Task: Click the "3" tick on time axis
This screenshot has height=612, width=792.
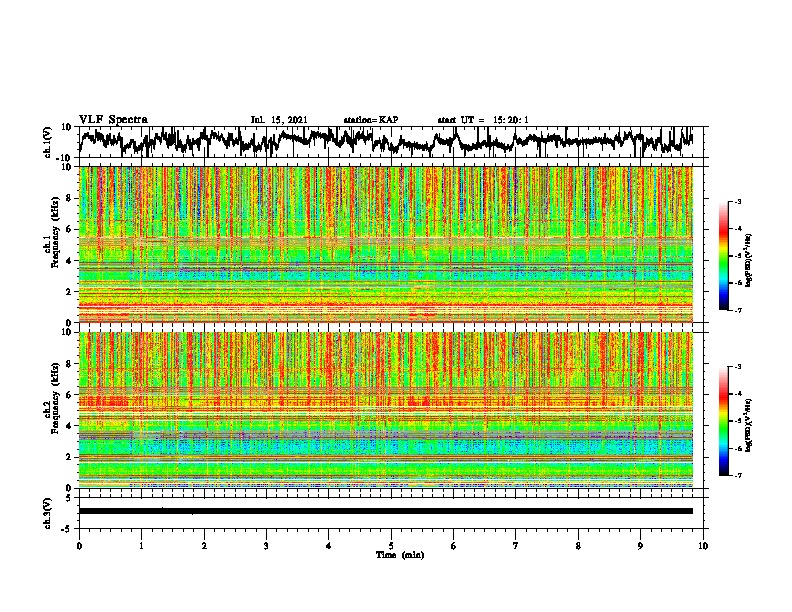Action: 266,546
